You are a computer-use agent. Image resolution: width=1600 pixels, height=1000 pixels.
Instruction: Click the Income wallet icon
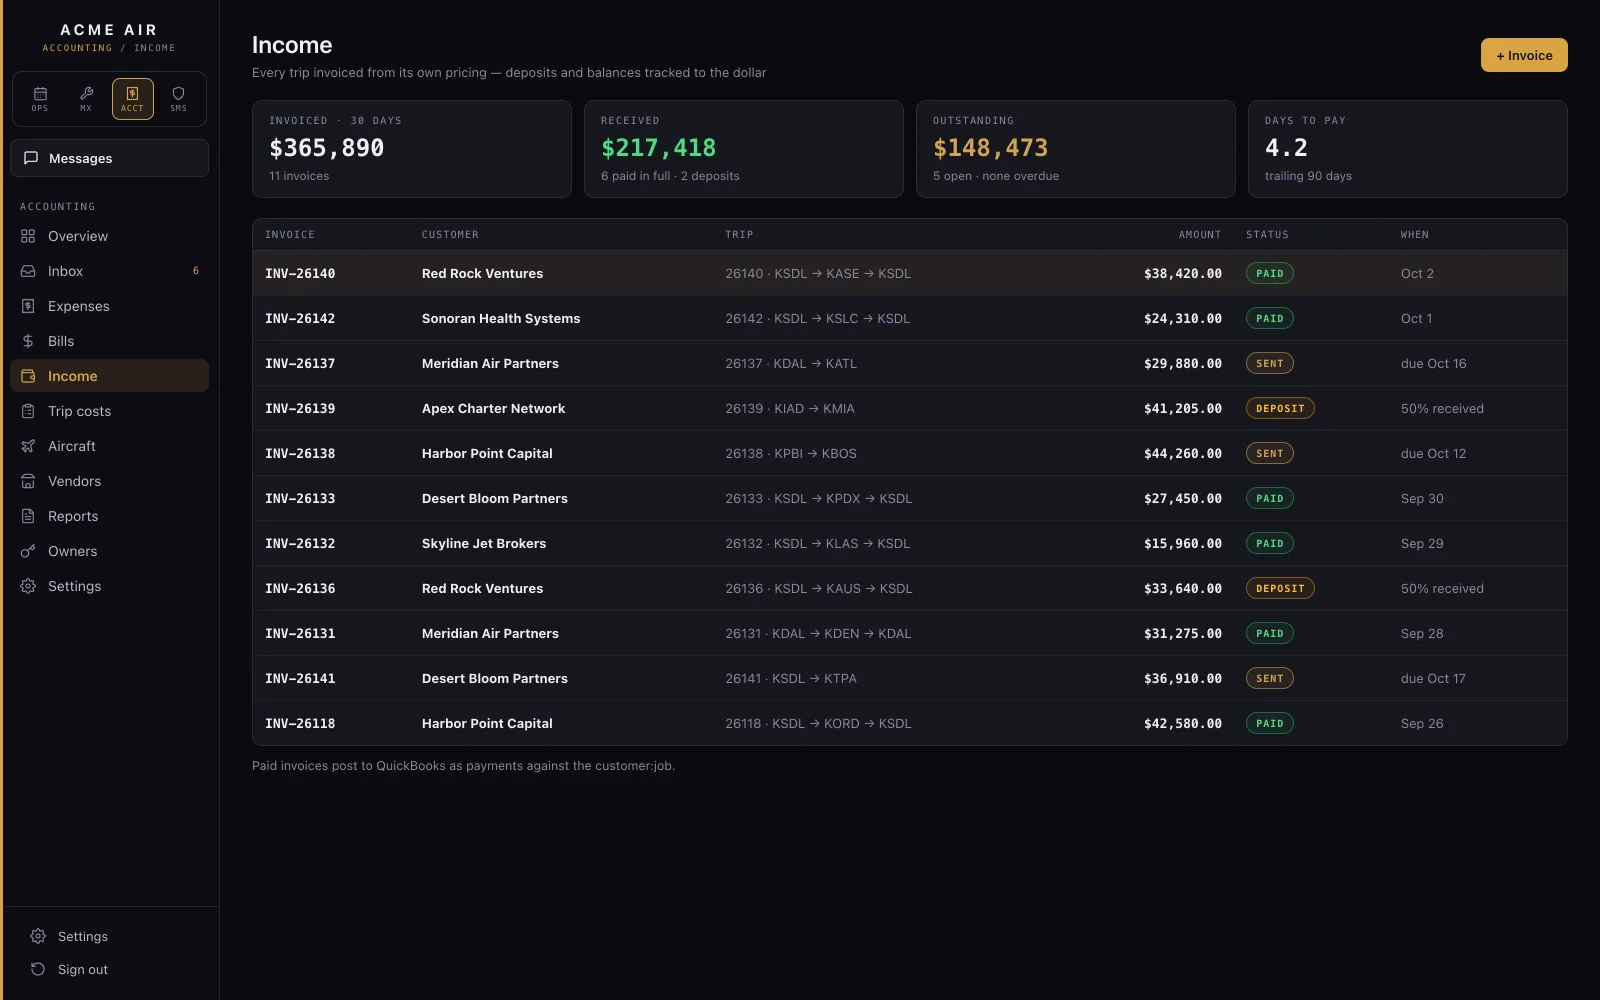(x=28, y=376)
